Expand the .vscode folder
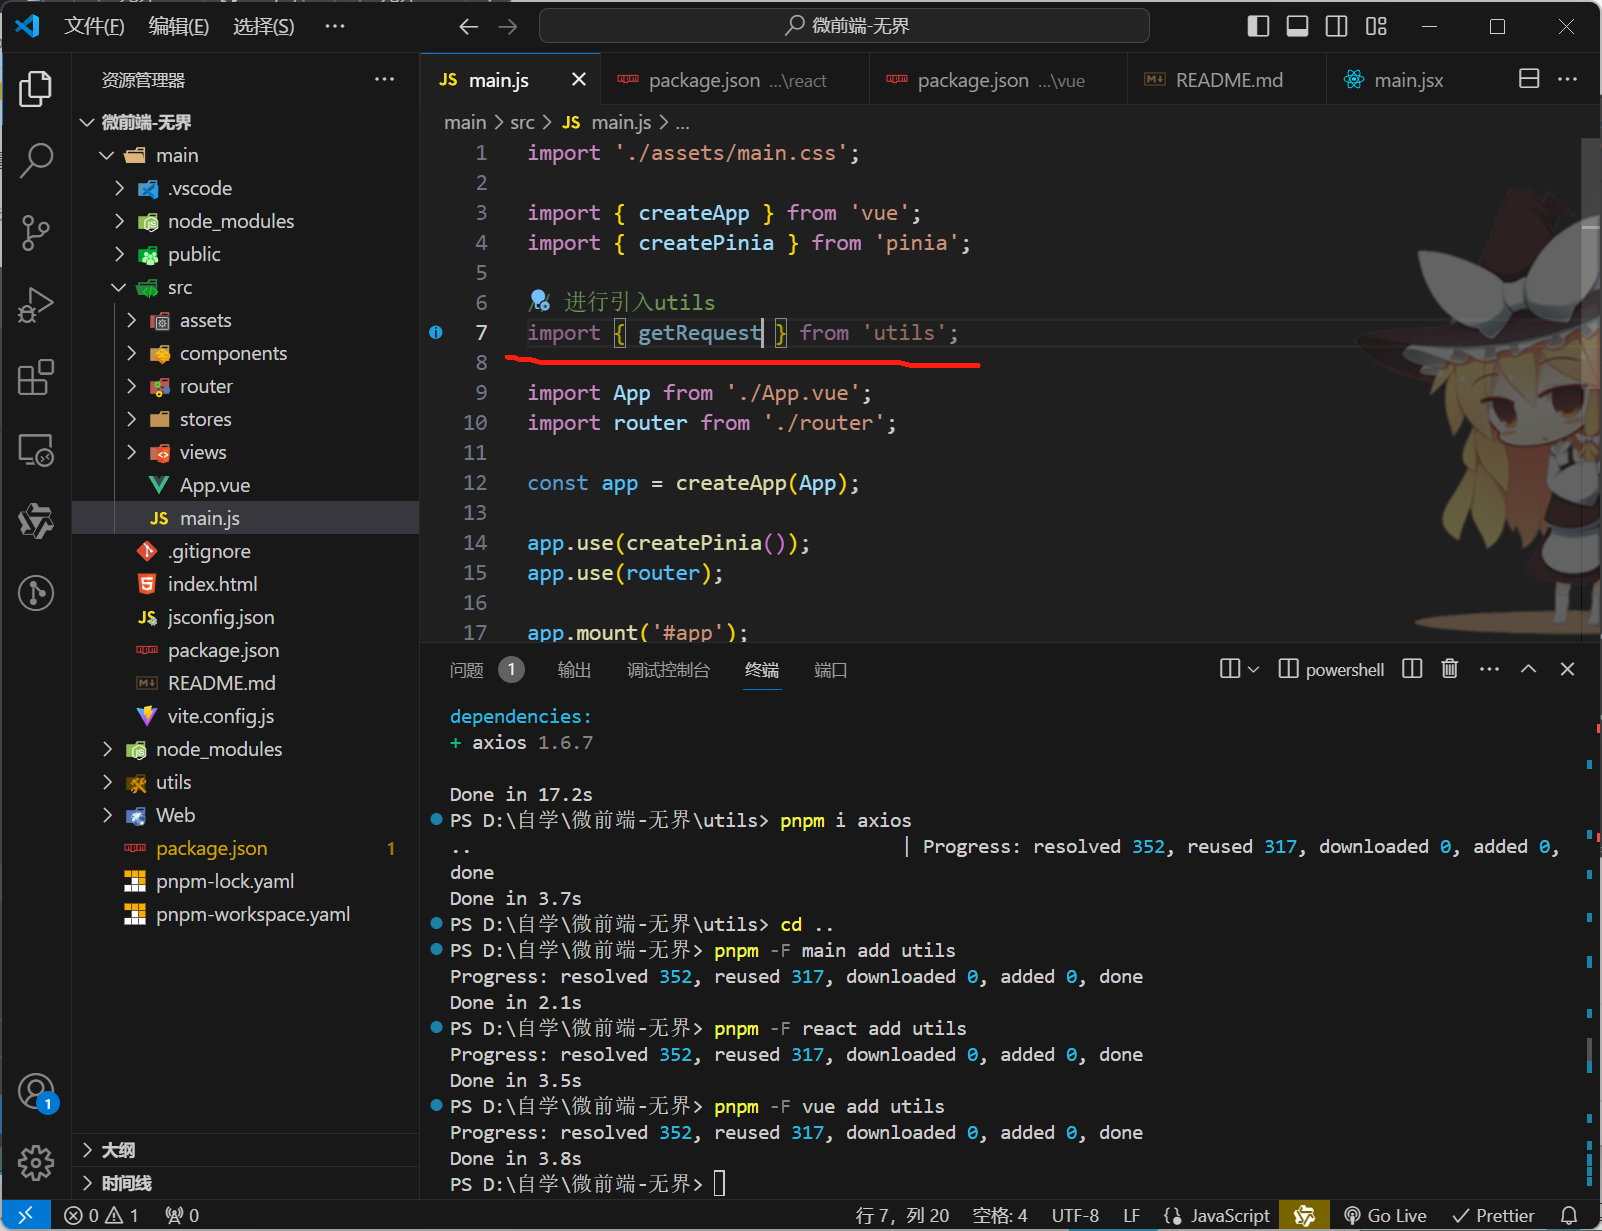Viewport: 1602px width, 1231px height. click(119, 188)
